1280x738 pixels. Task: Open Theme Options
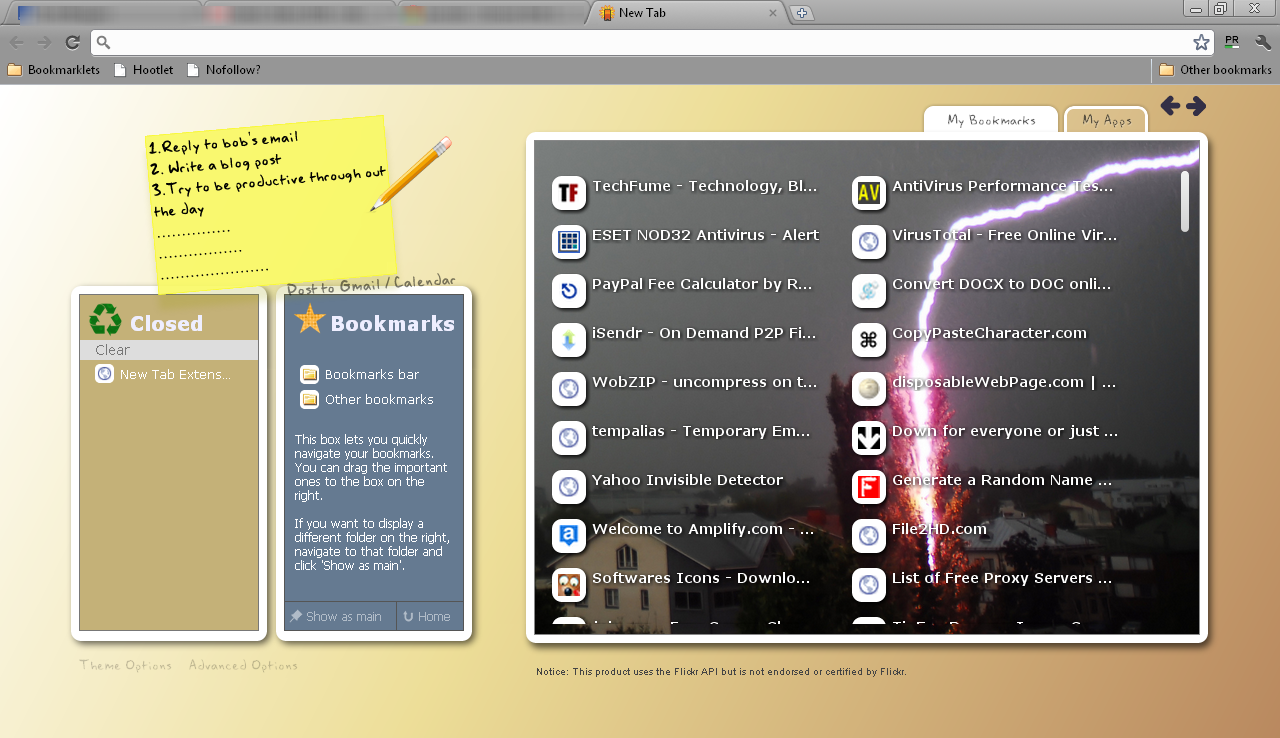click(x=126, y=665)
